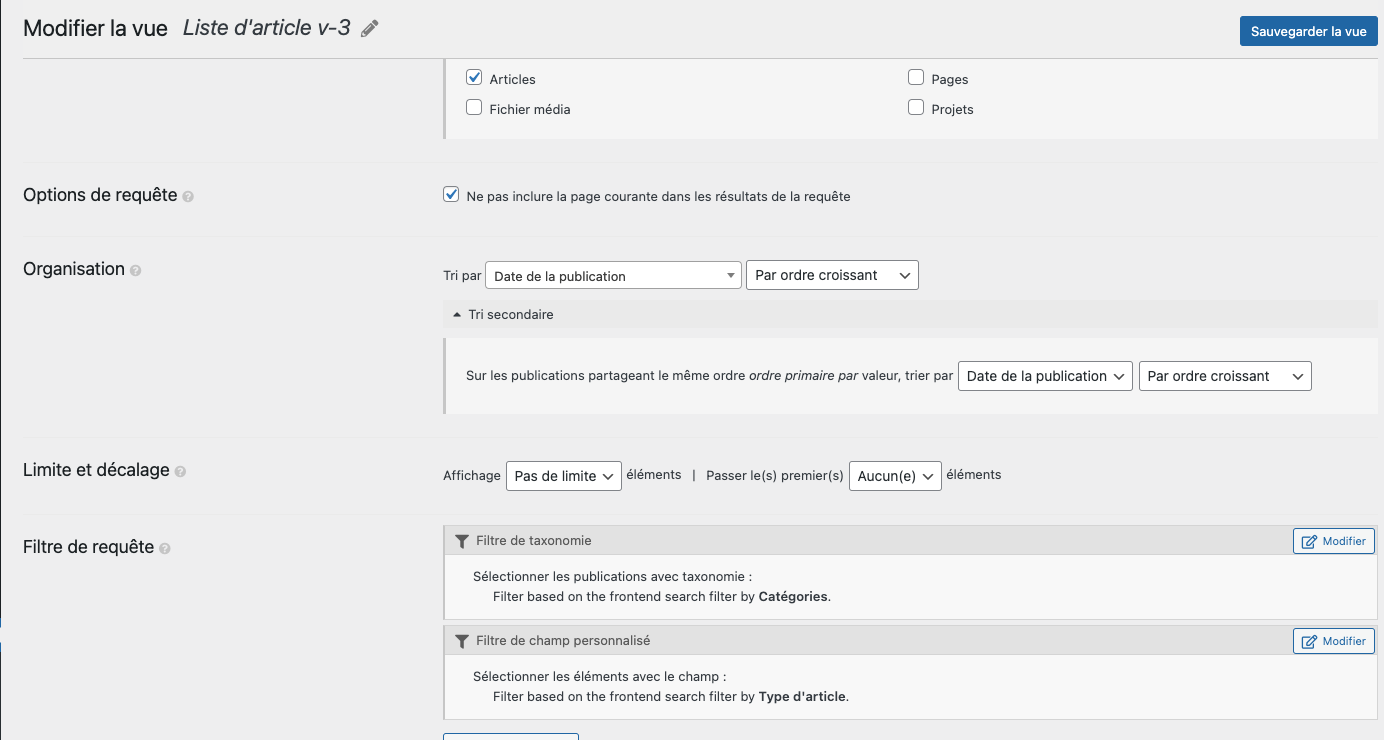1384x740 pixels.
Task: Open the 'Aucun(e)' offset dropdown
Action: point(896,476)
